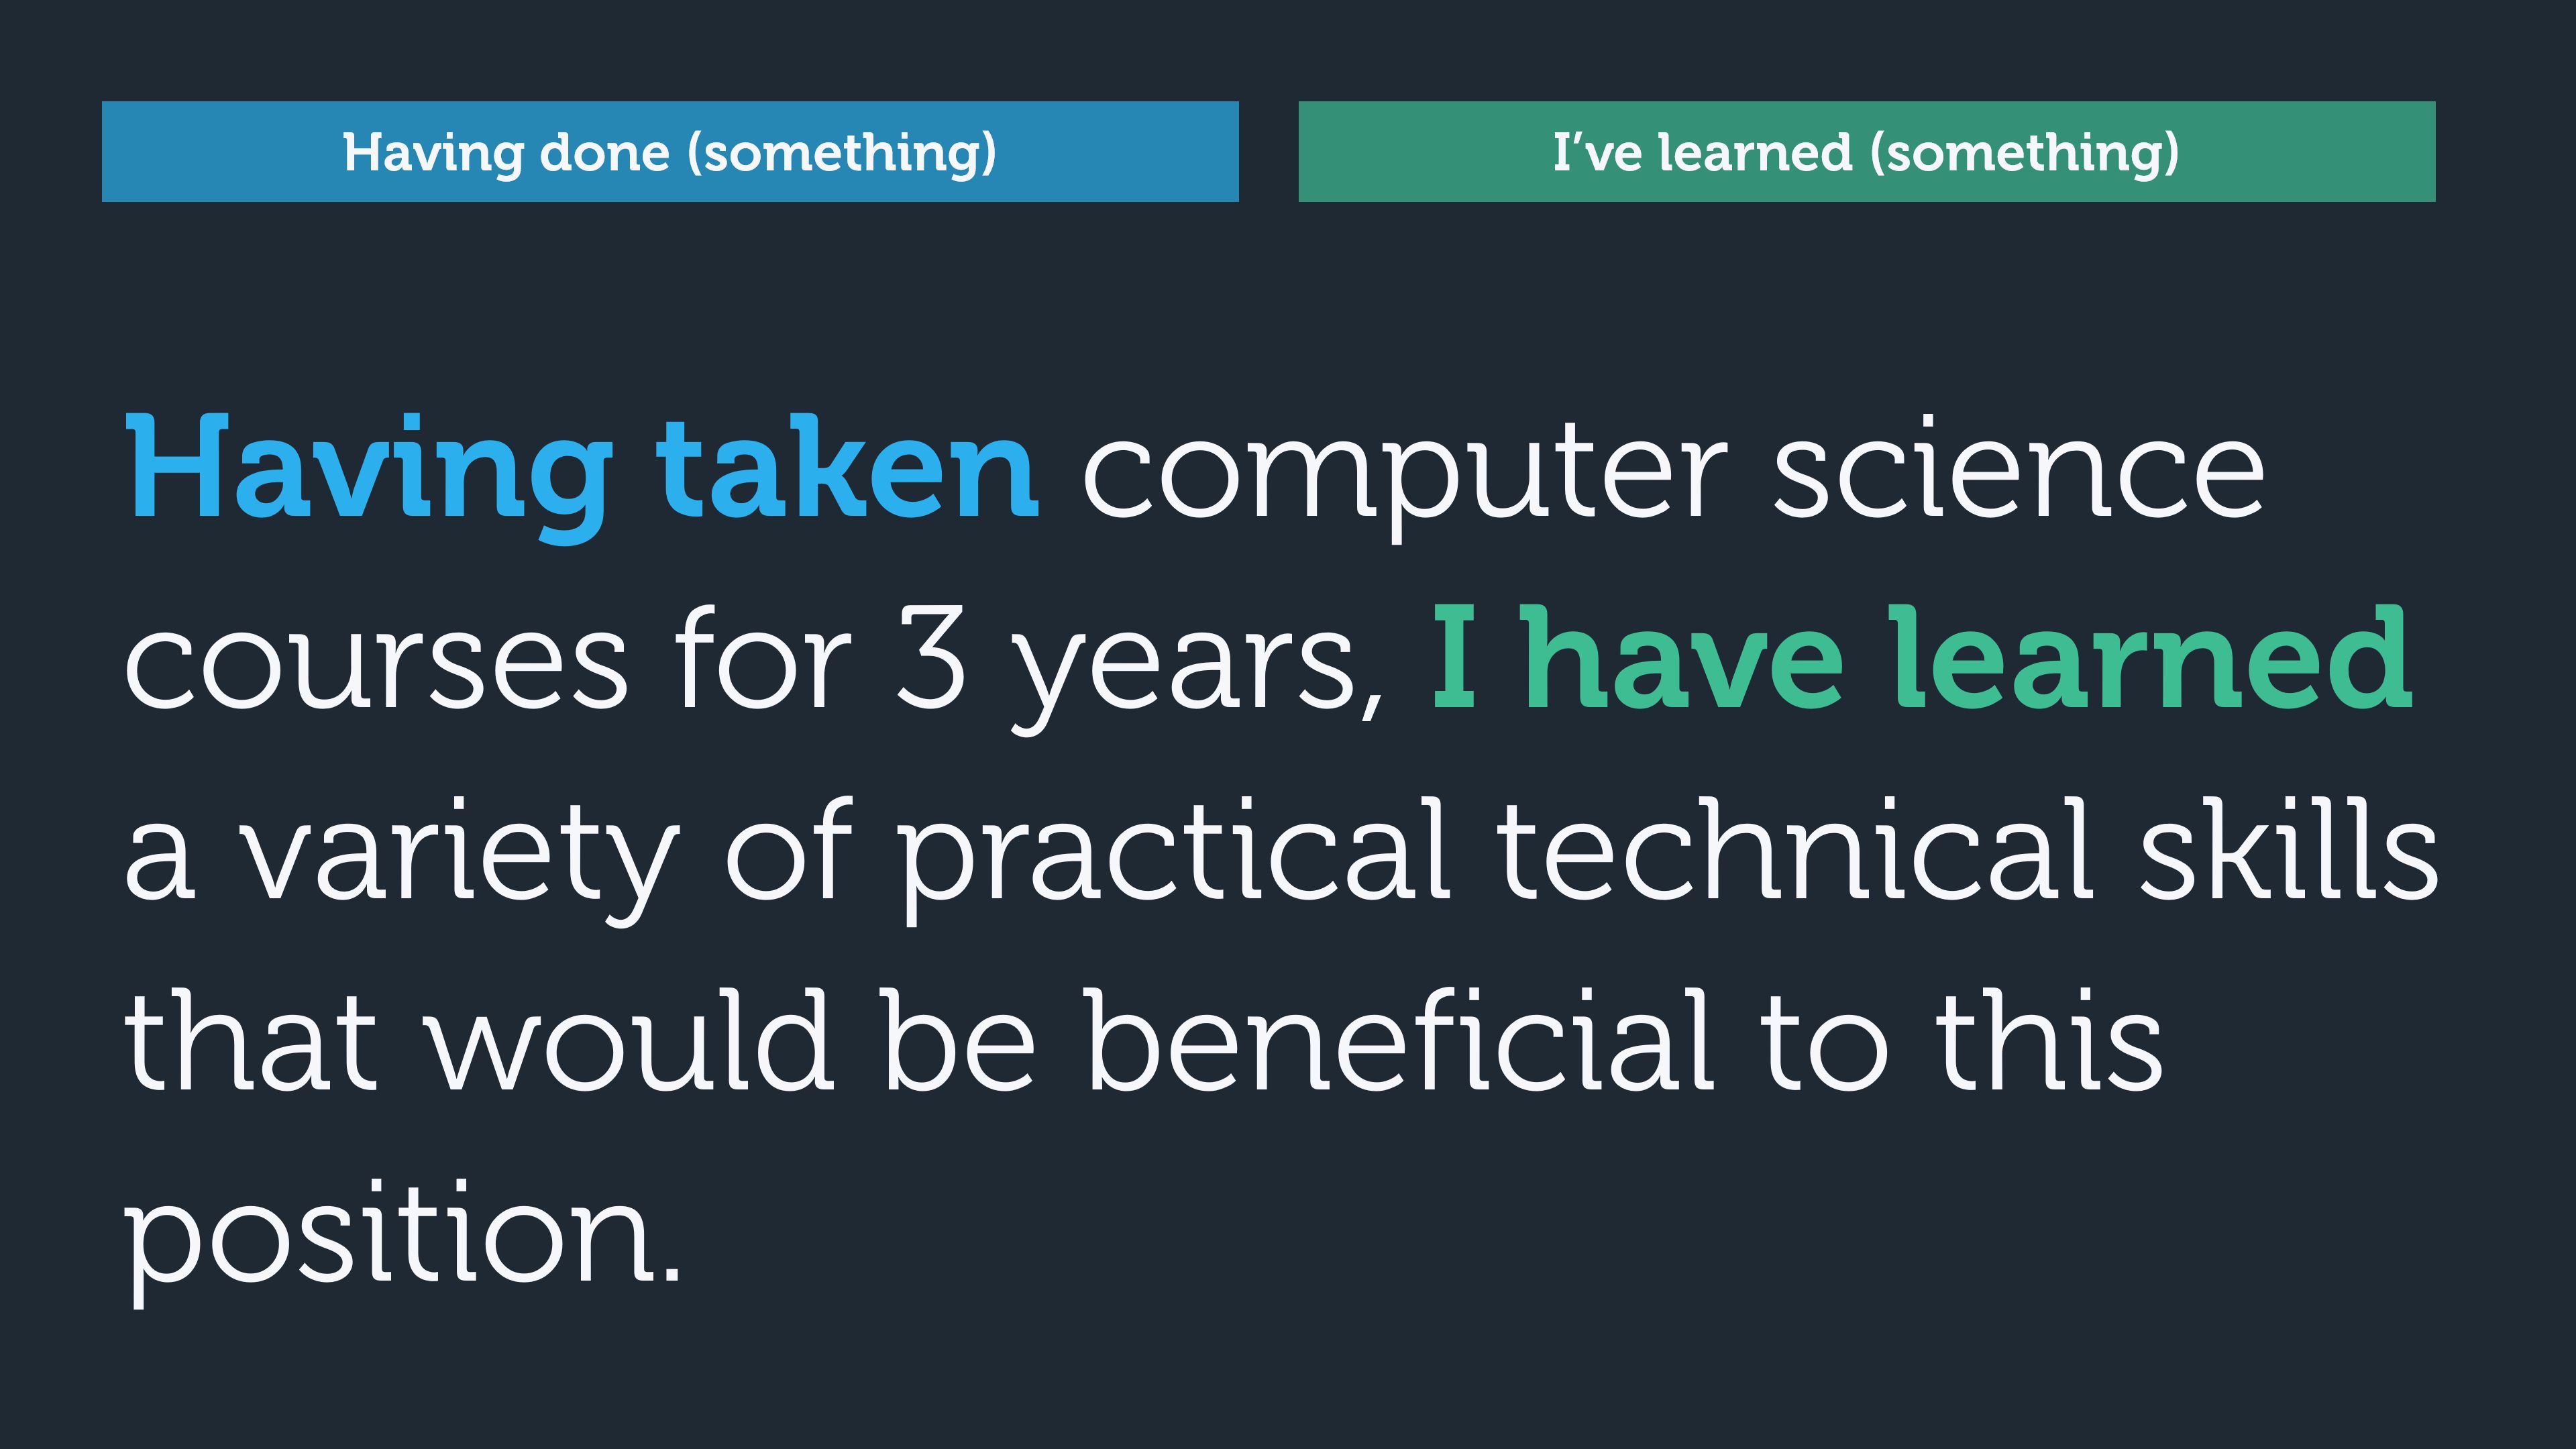Click the word "courses" in the sentence
2576x1449 pixels.
click(x=376, y=660)
